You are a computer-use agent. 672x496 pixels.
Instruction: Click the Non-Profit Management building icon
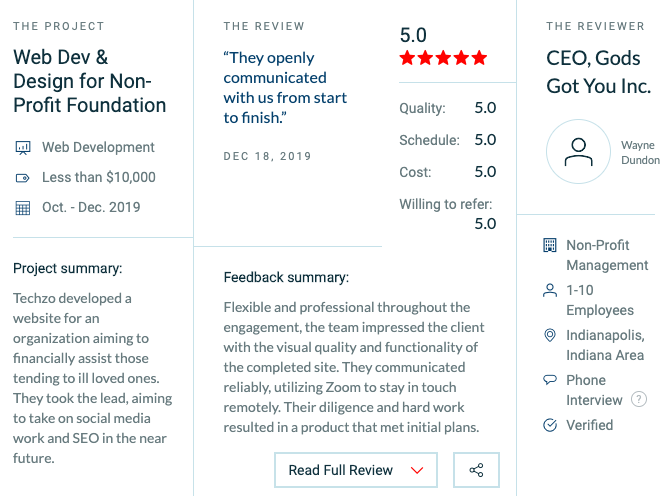point(550,245)
